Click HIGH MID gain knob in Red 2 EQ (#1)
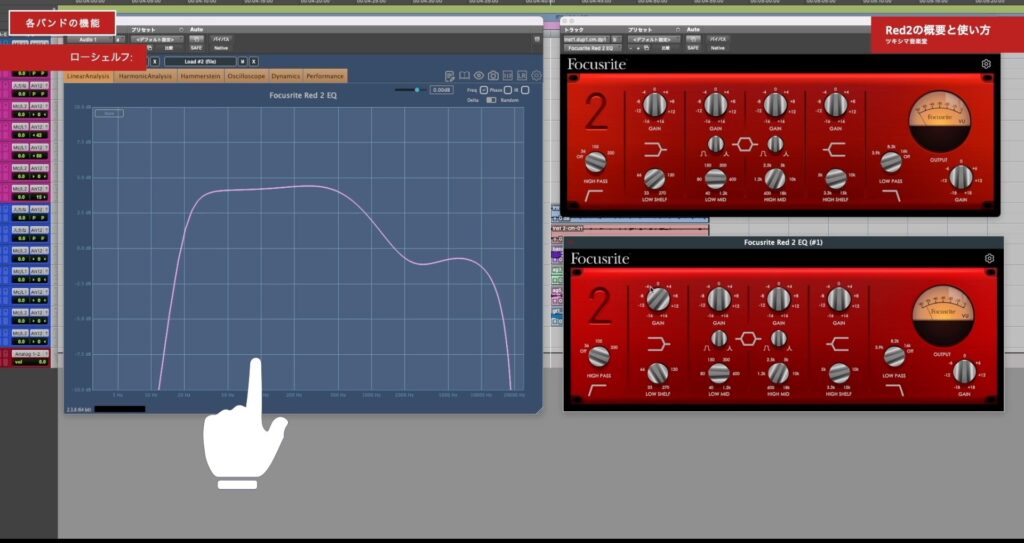 click(x=778, y=299)
